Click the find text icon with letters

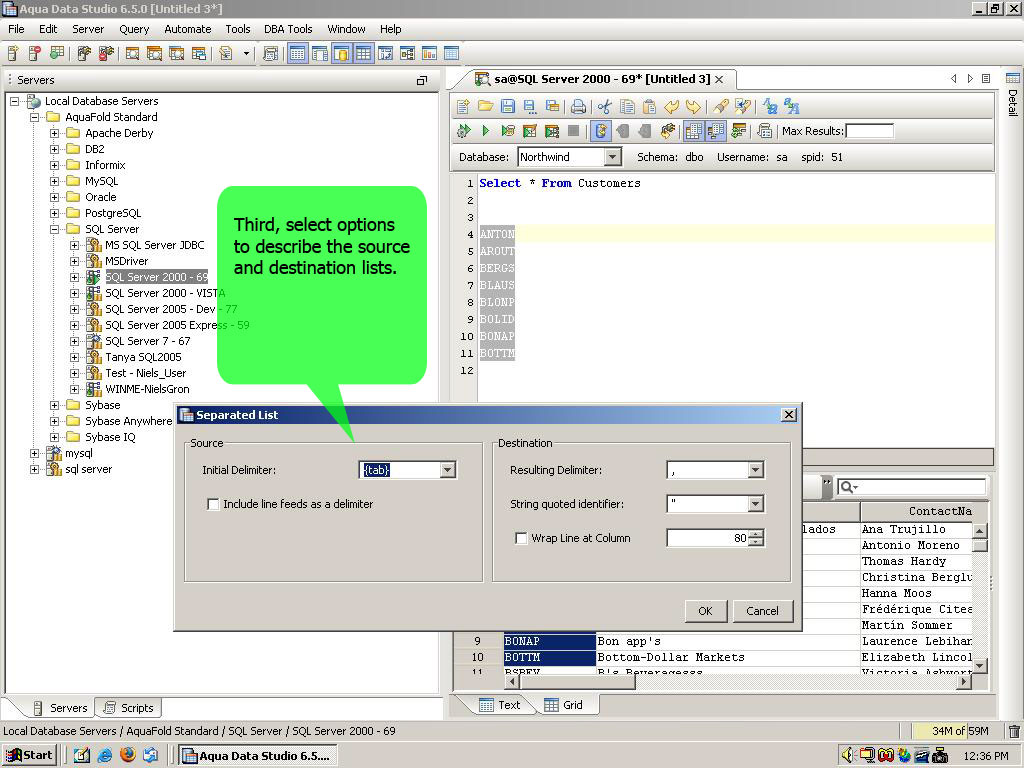(770, 106)
